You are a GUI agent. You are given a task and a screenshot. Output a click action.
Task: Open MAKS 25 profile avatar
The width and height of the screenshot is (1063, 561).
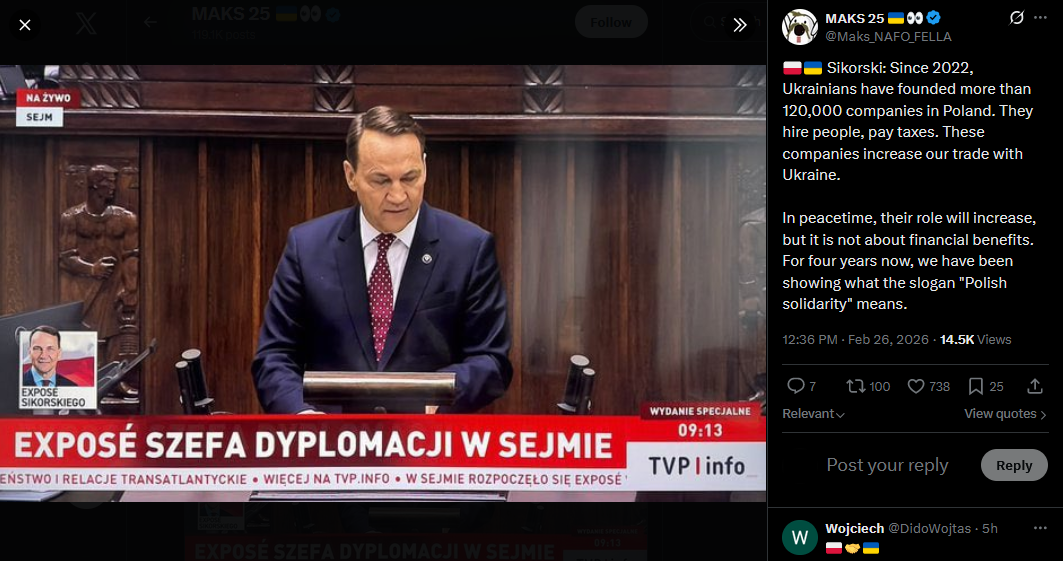[x=799, y=27]
